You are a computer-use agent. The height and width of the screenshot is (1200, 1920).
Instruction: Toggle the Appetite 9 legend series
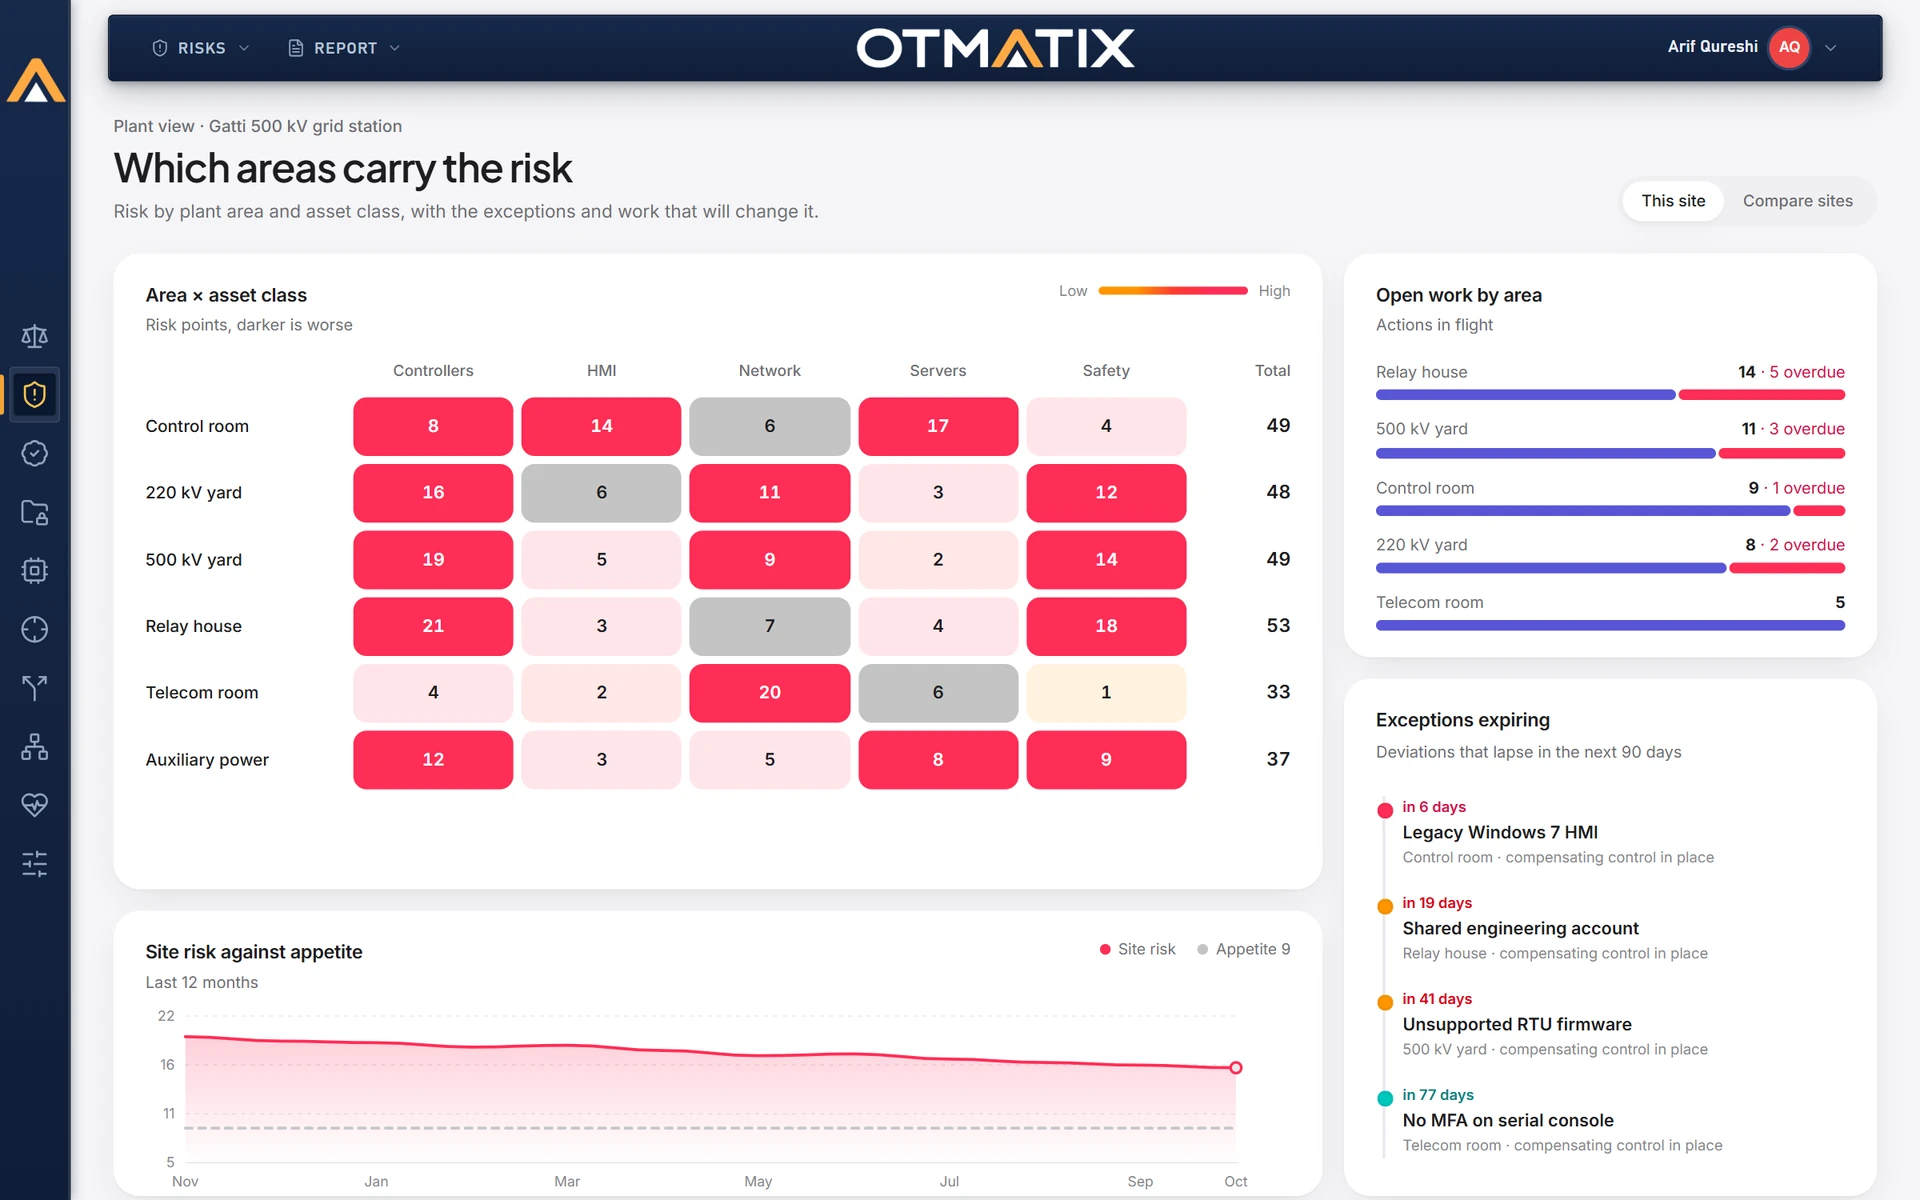(x=1243, y=949)
